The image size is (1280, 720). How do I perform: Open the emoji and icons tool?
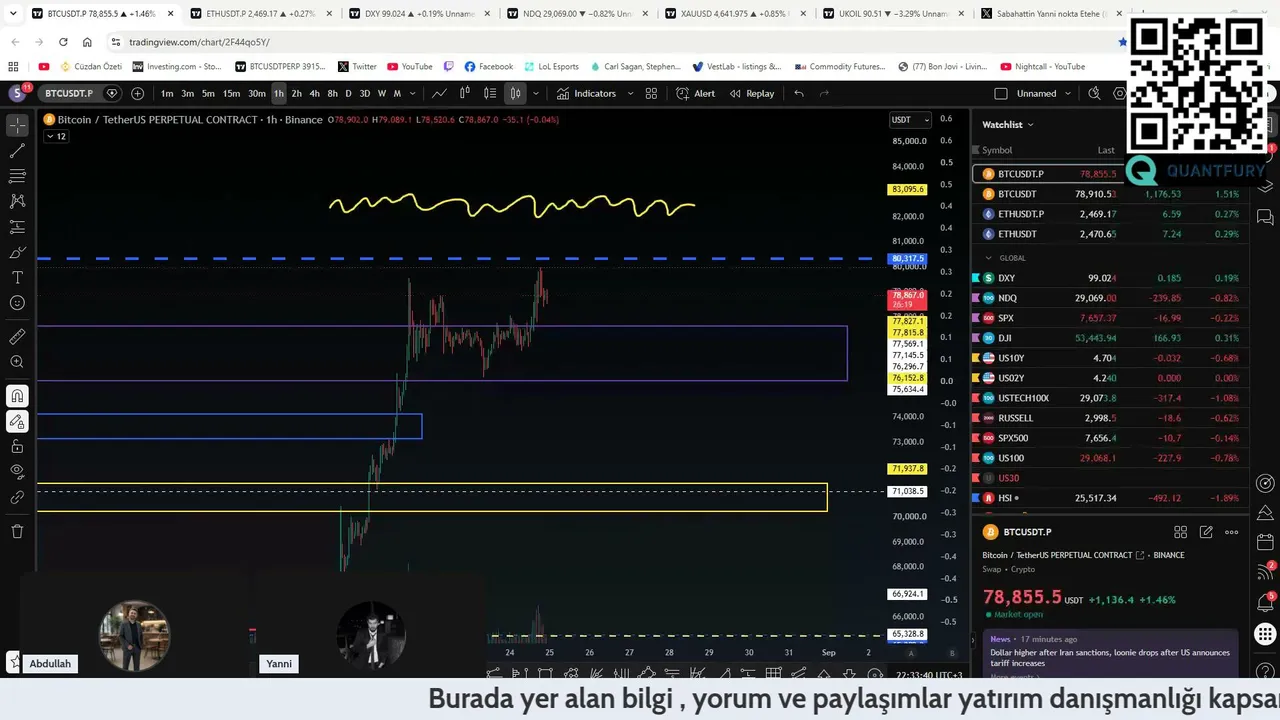[17, 303]
